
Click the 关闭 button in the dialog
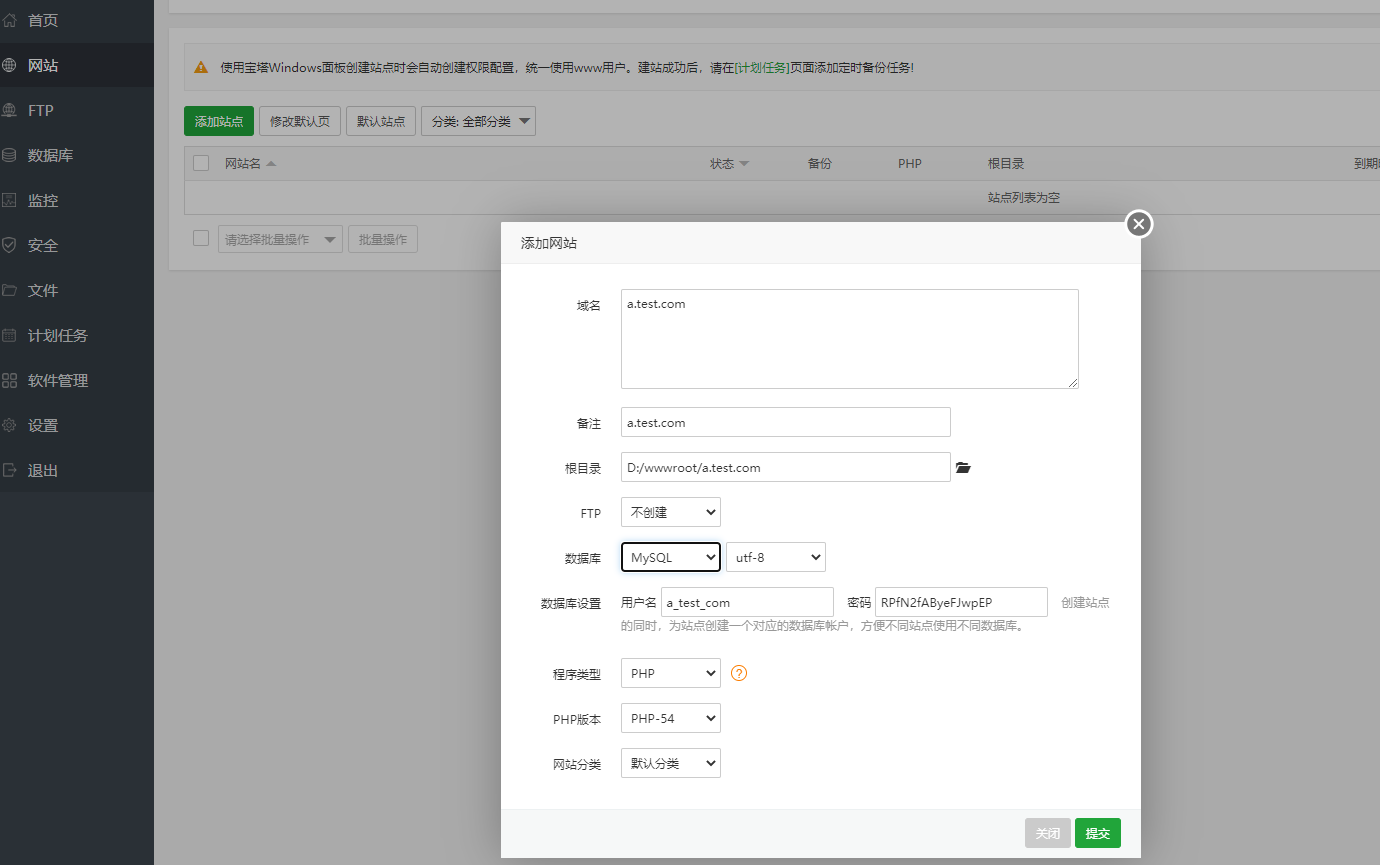tap(1048, 833)
